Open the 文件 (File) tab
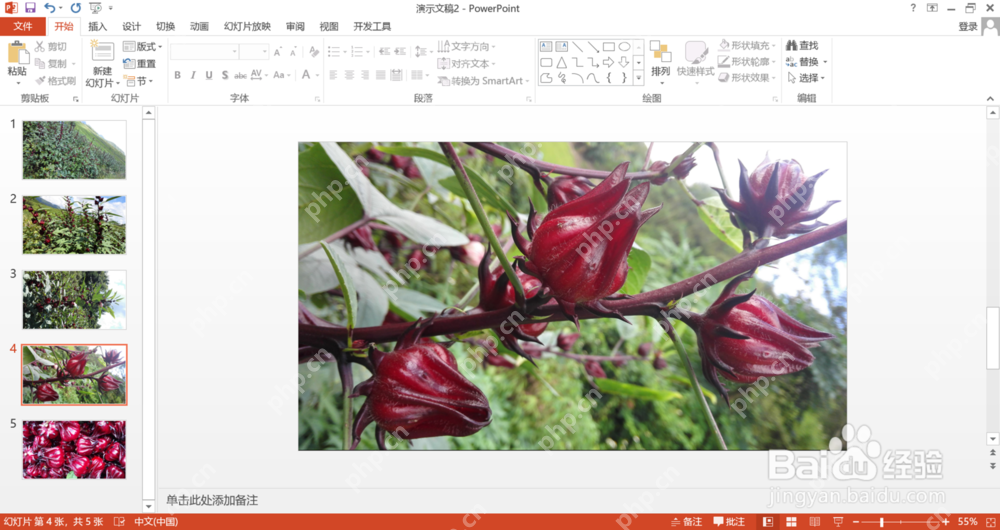Screen dimensions: 1000x530 [x=23, y=27]
